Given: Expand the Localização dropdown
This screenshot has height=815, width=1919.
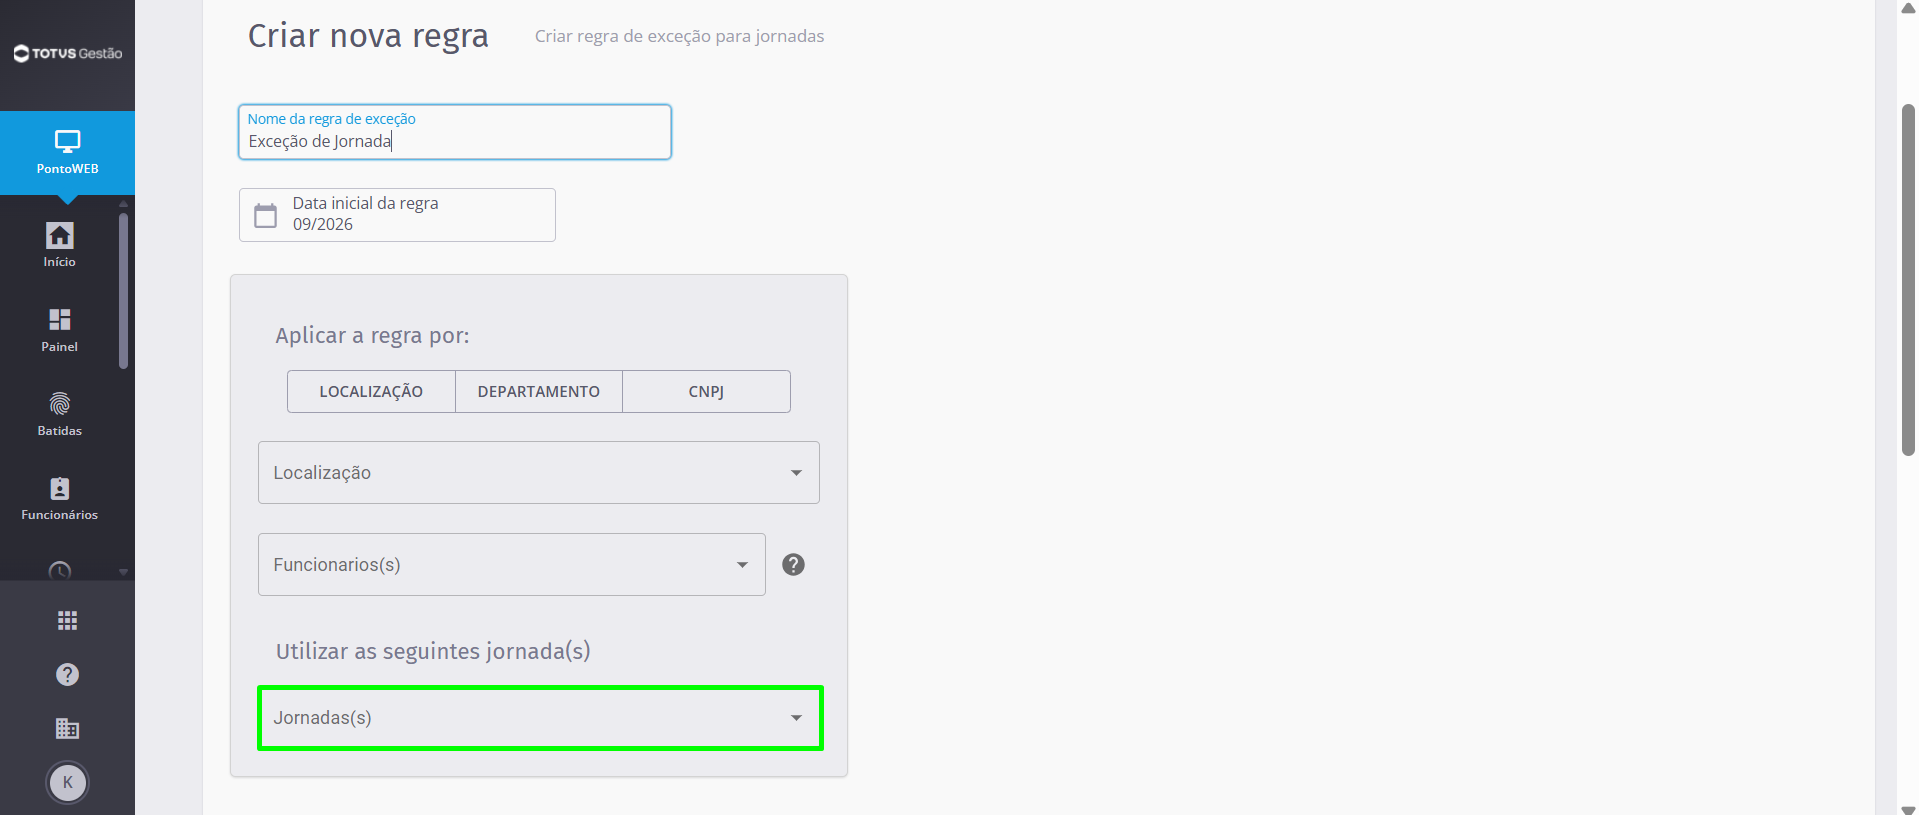Looking at the screenshot, I should coord(539,472).
